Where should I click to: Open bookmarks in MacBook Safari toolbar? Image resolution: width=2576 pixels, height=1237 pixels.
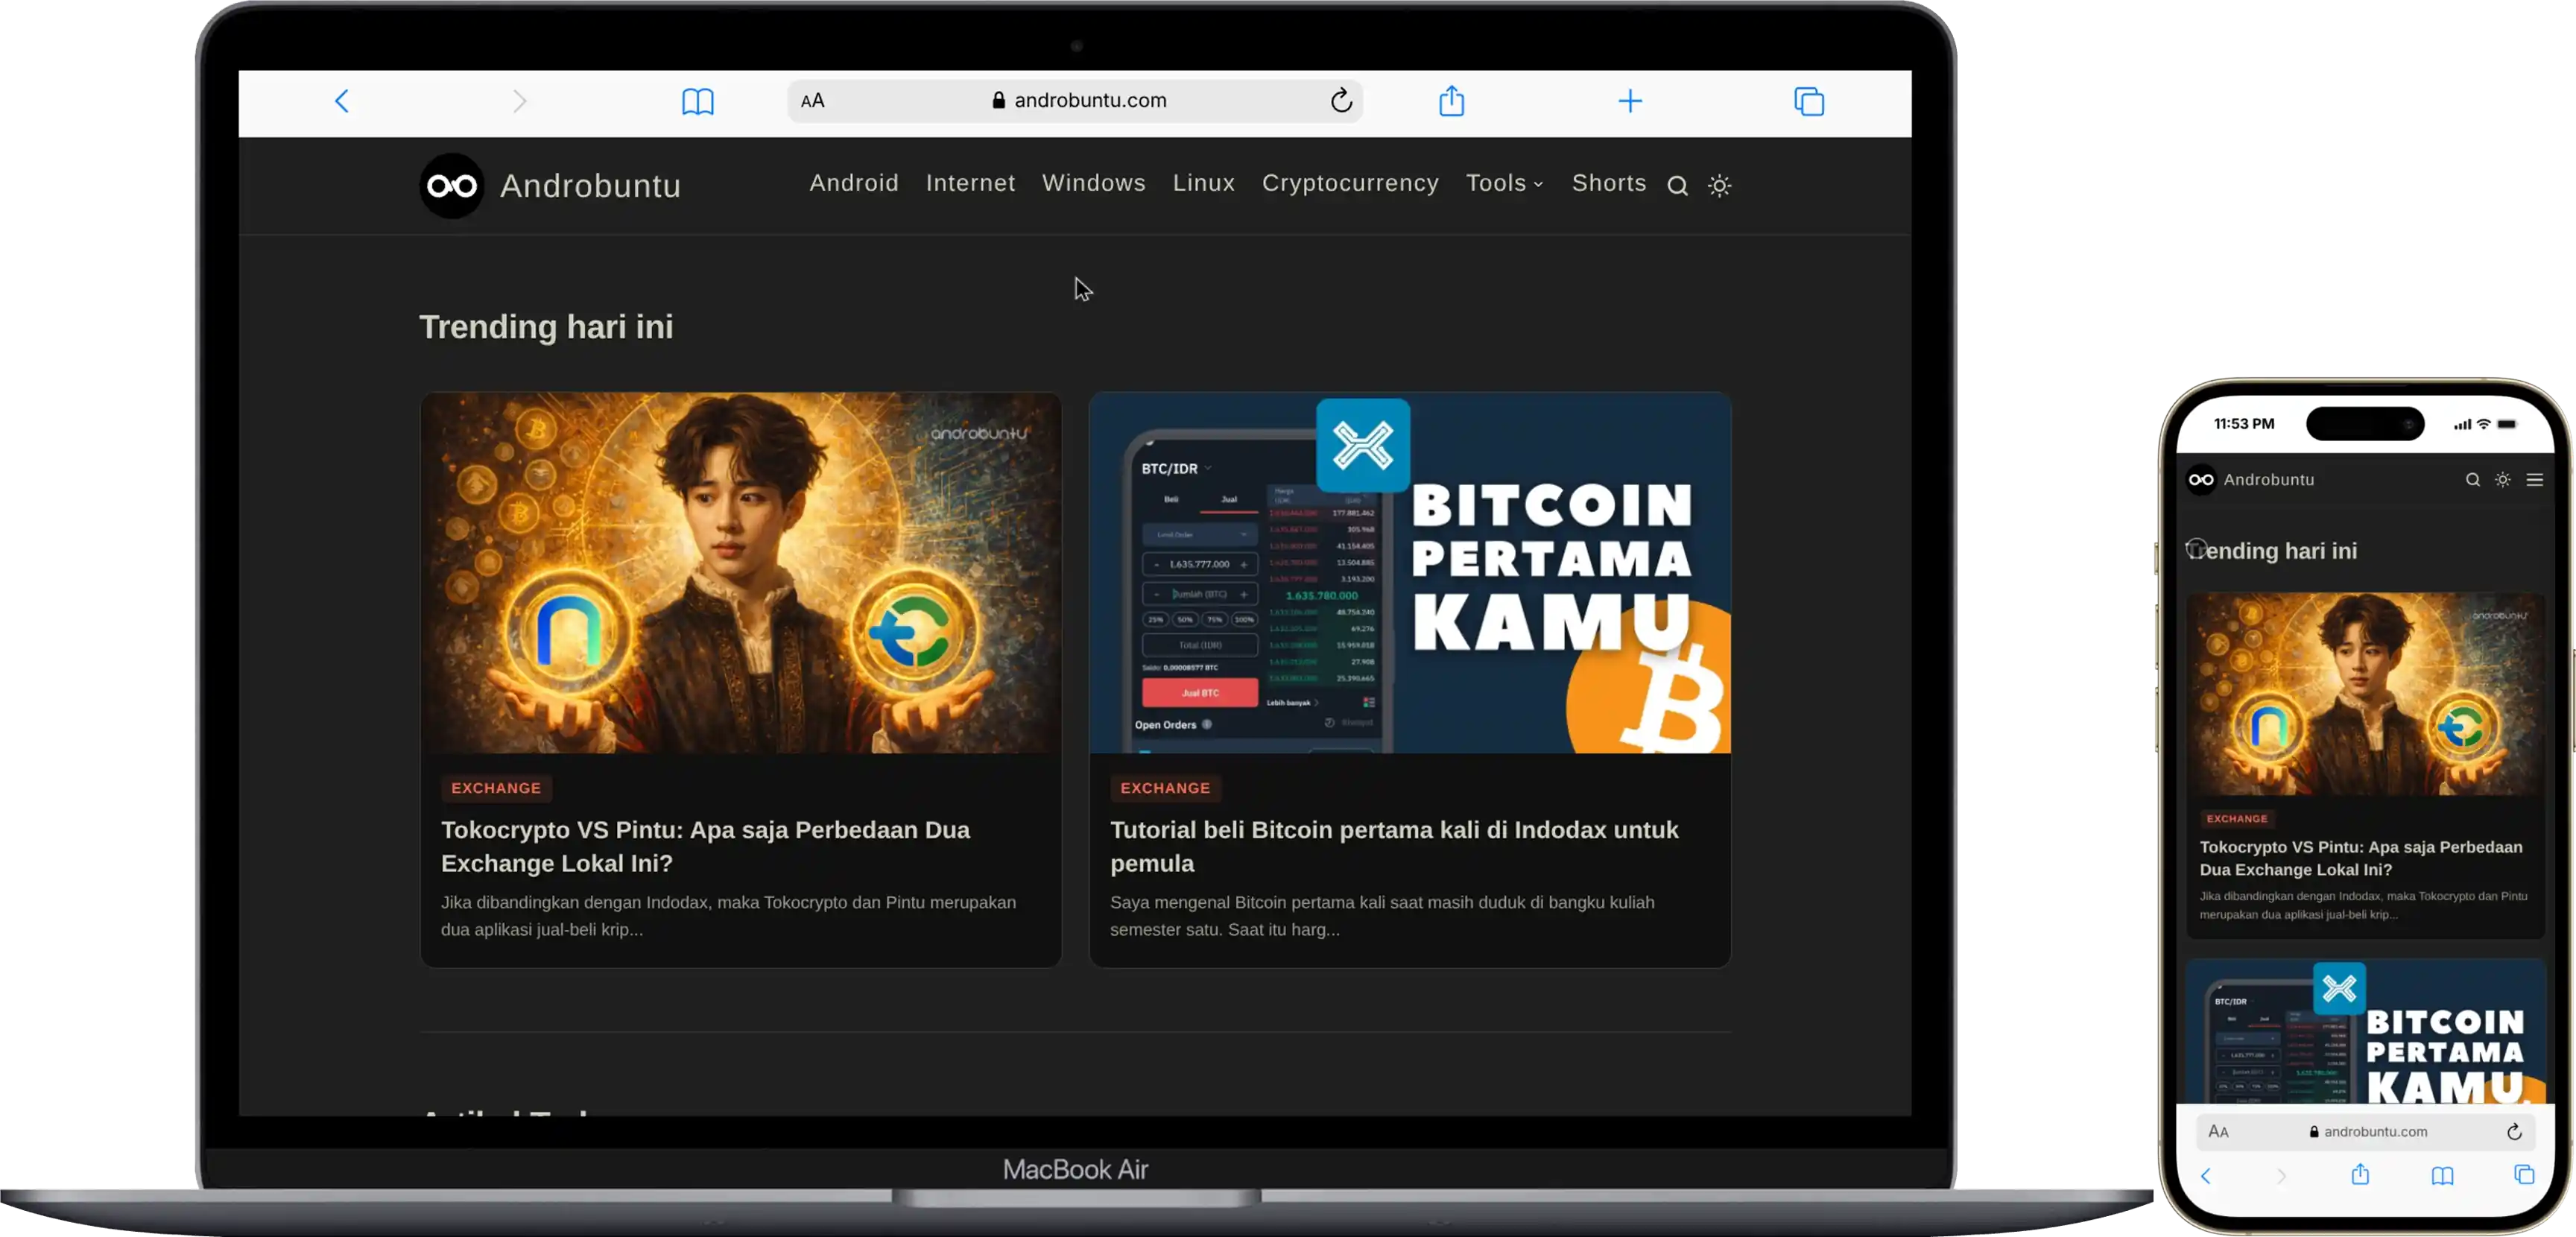(x=698, y=101)
